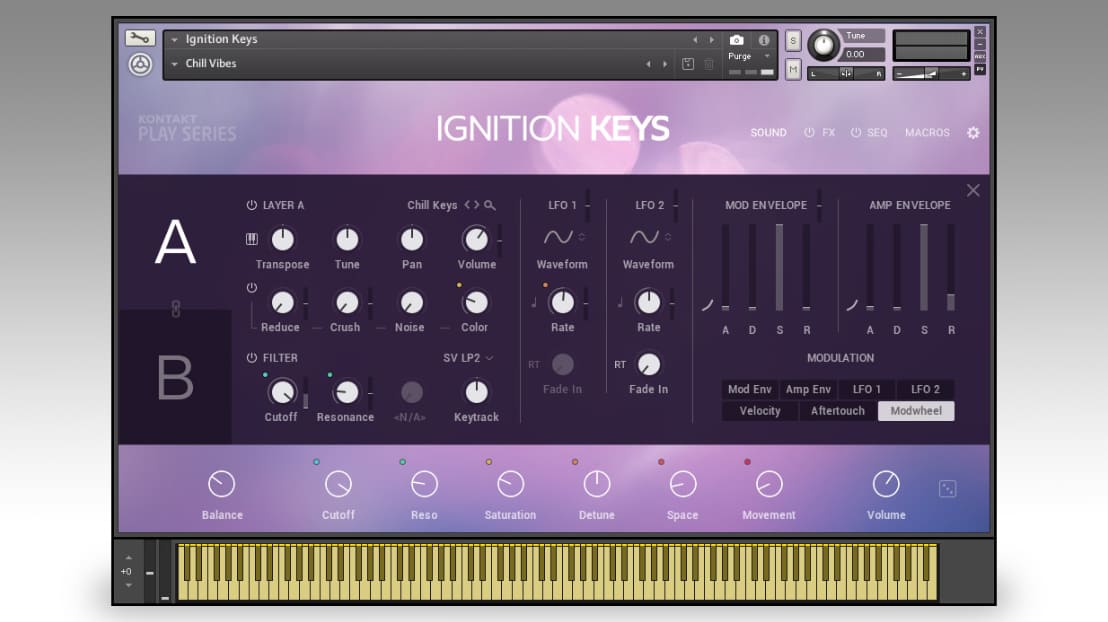
Task: Open the MACROS tab
Action: [927, 132]
